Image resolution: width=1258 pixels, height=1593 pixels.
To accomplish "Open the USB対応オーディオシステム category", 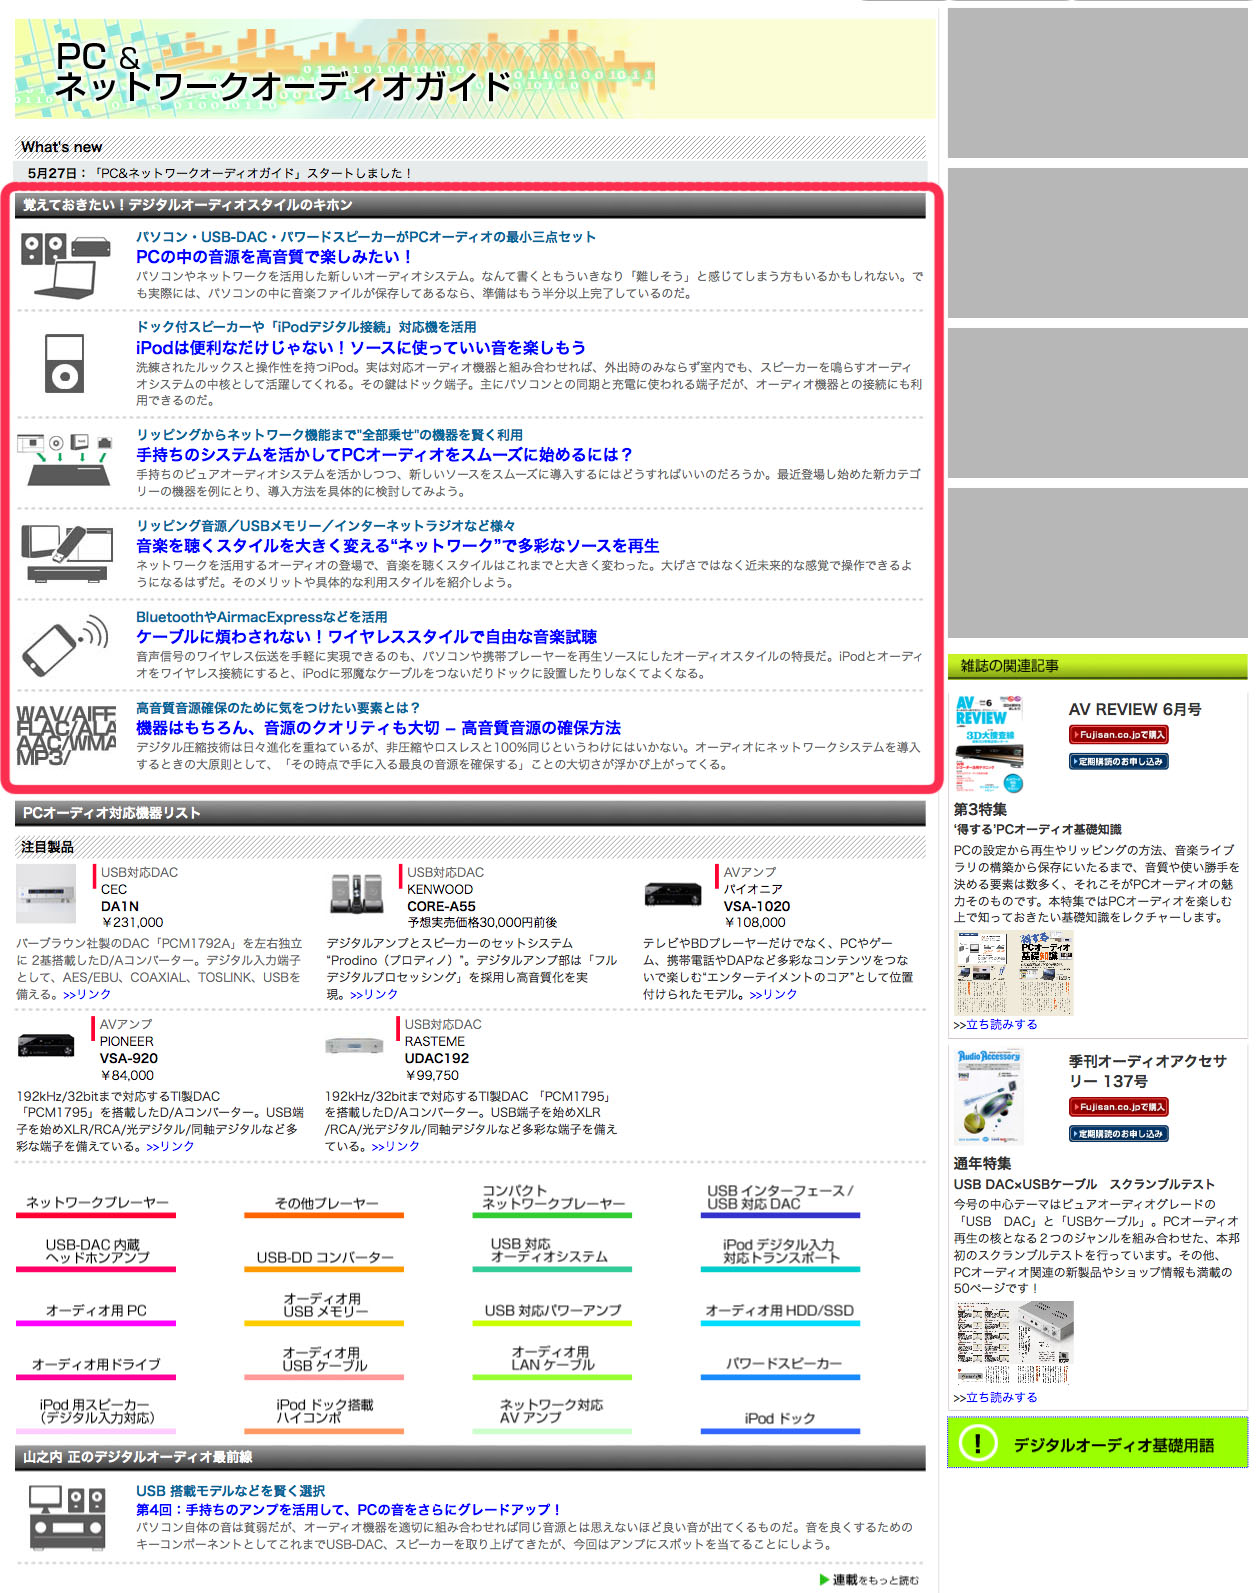I will pyautogui.click(x=552, y=1253).
